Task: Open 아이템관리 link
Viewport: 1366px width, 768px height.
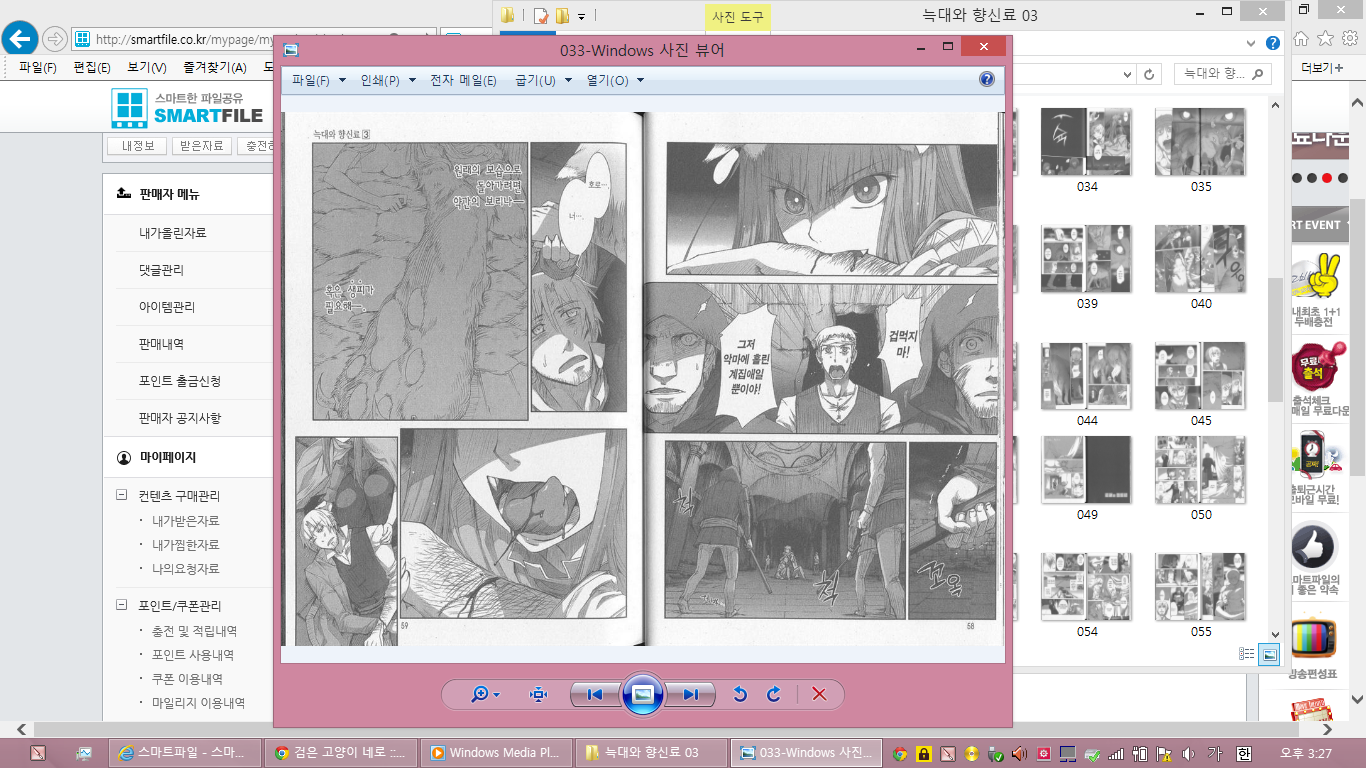Action: (168, 307)
